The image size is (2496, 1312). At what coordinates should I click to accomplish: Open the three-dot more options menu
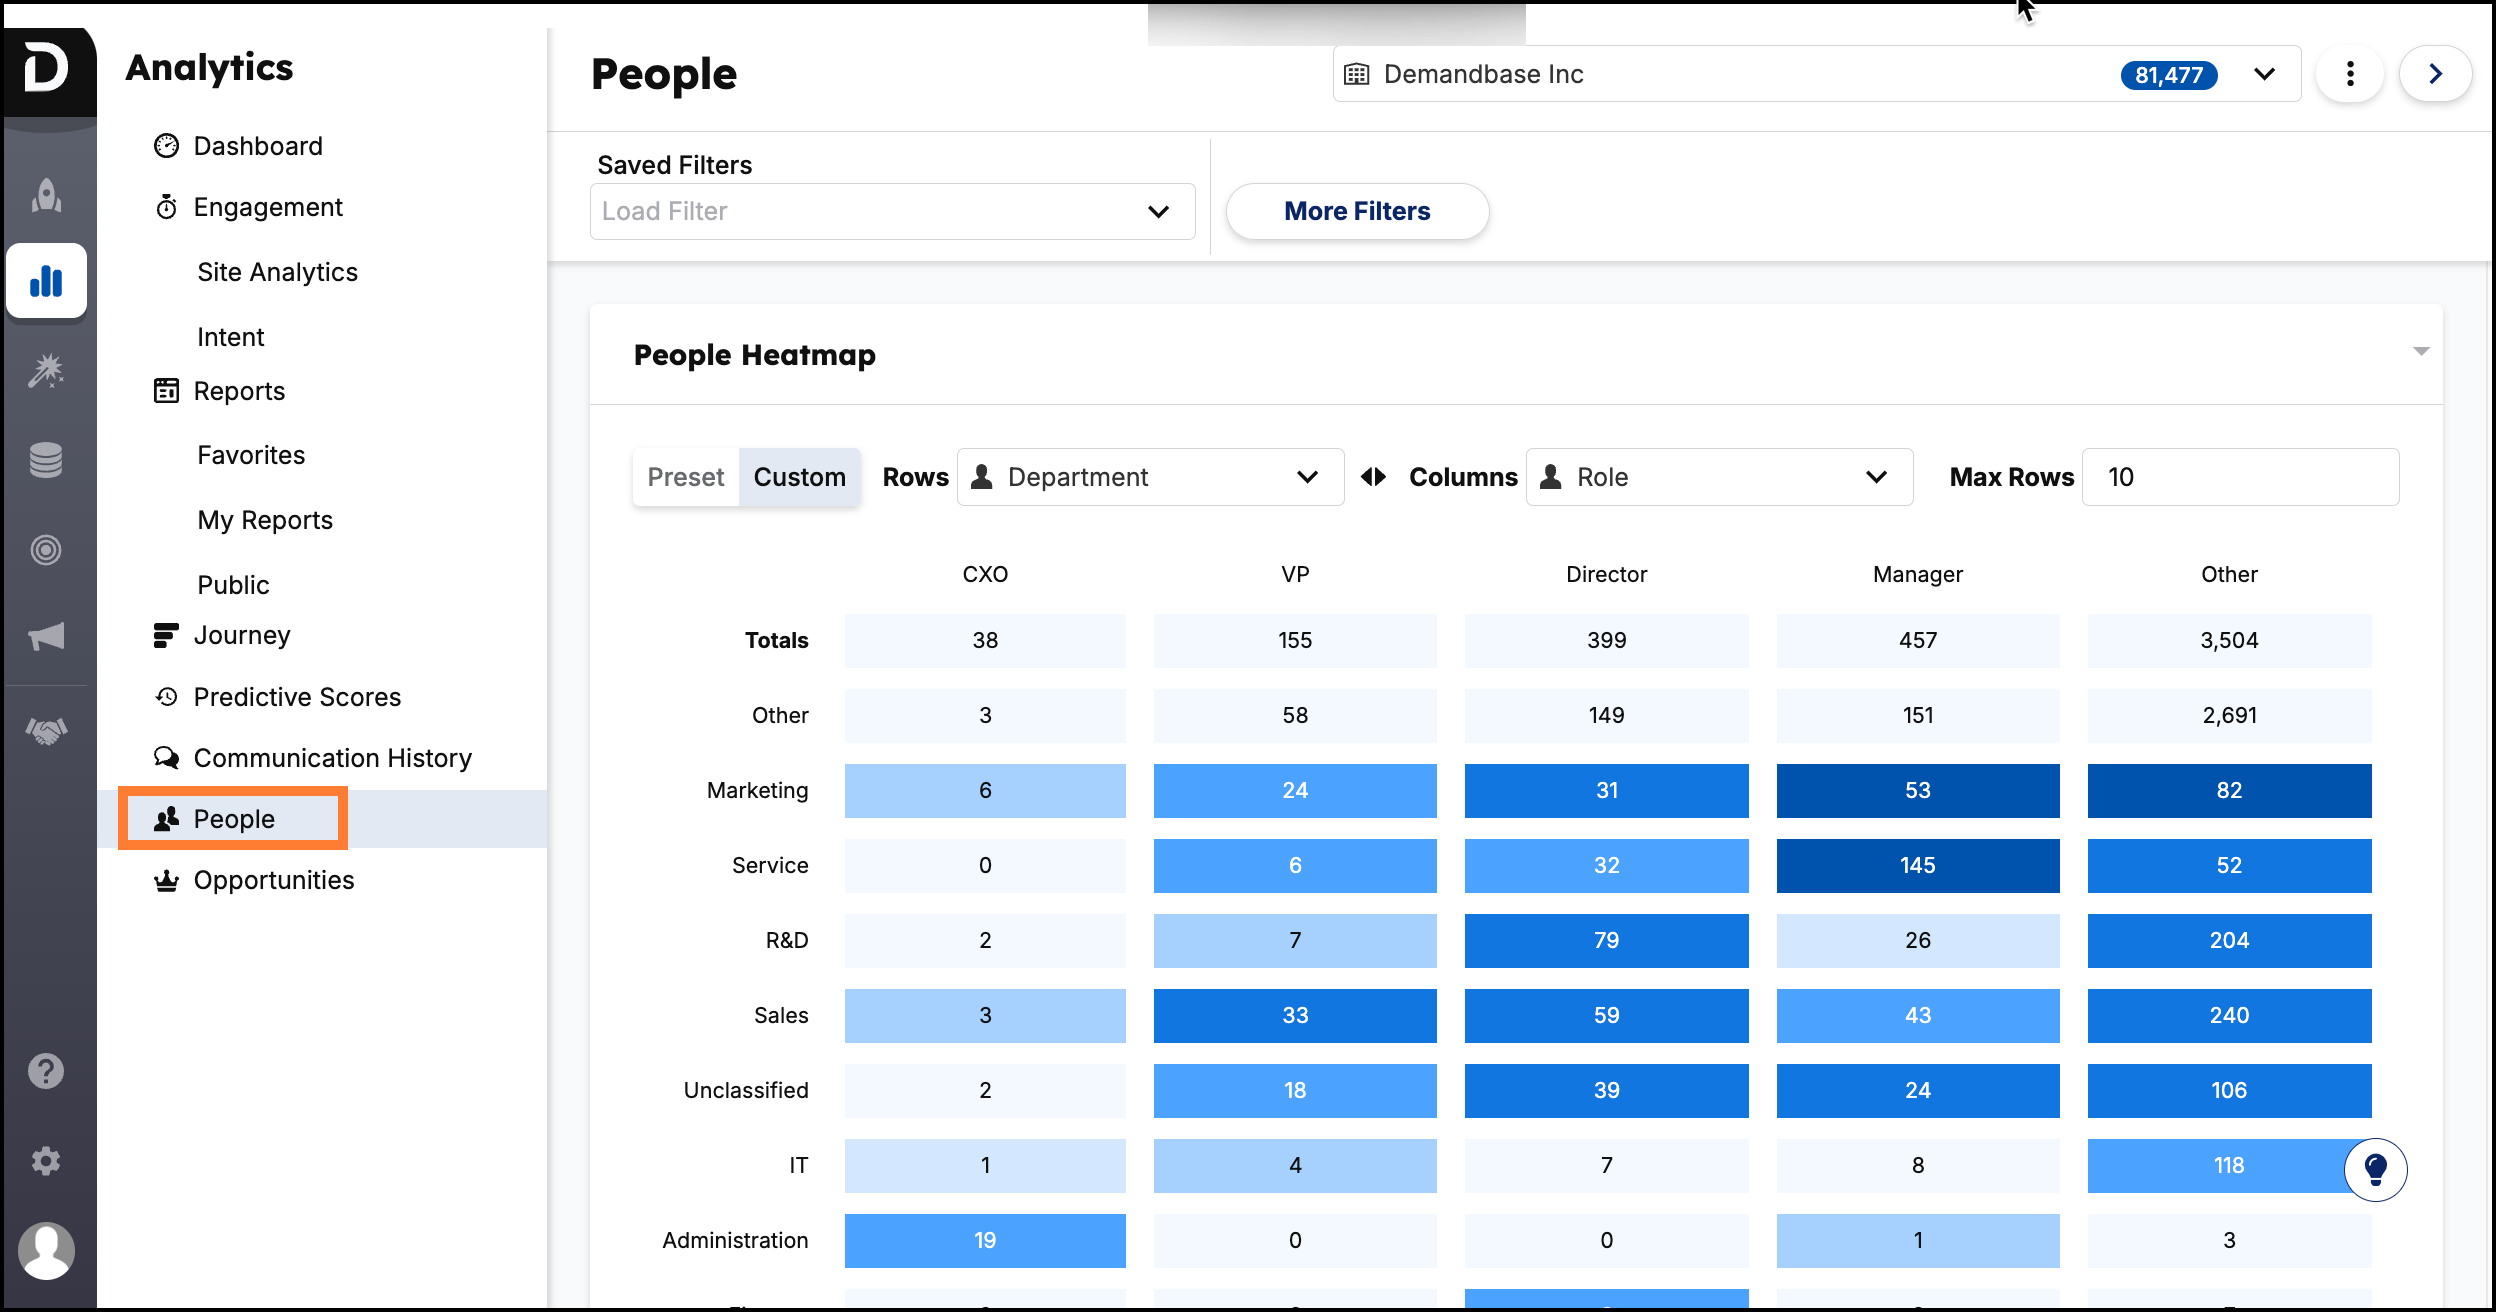(x=2350, y=74)
